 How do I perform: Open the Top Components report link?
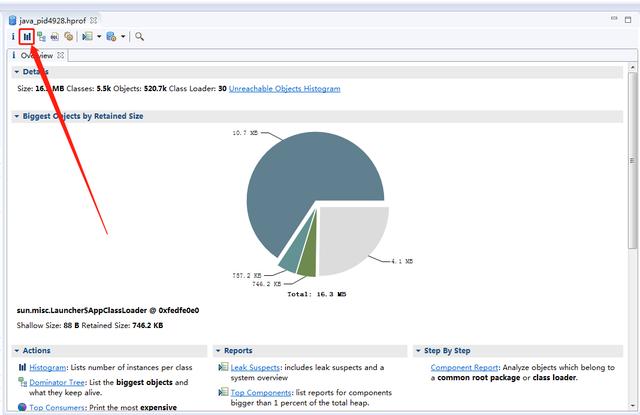point(261,393)
